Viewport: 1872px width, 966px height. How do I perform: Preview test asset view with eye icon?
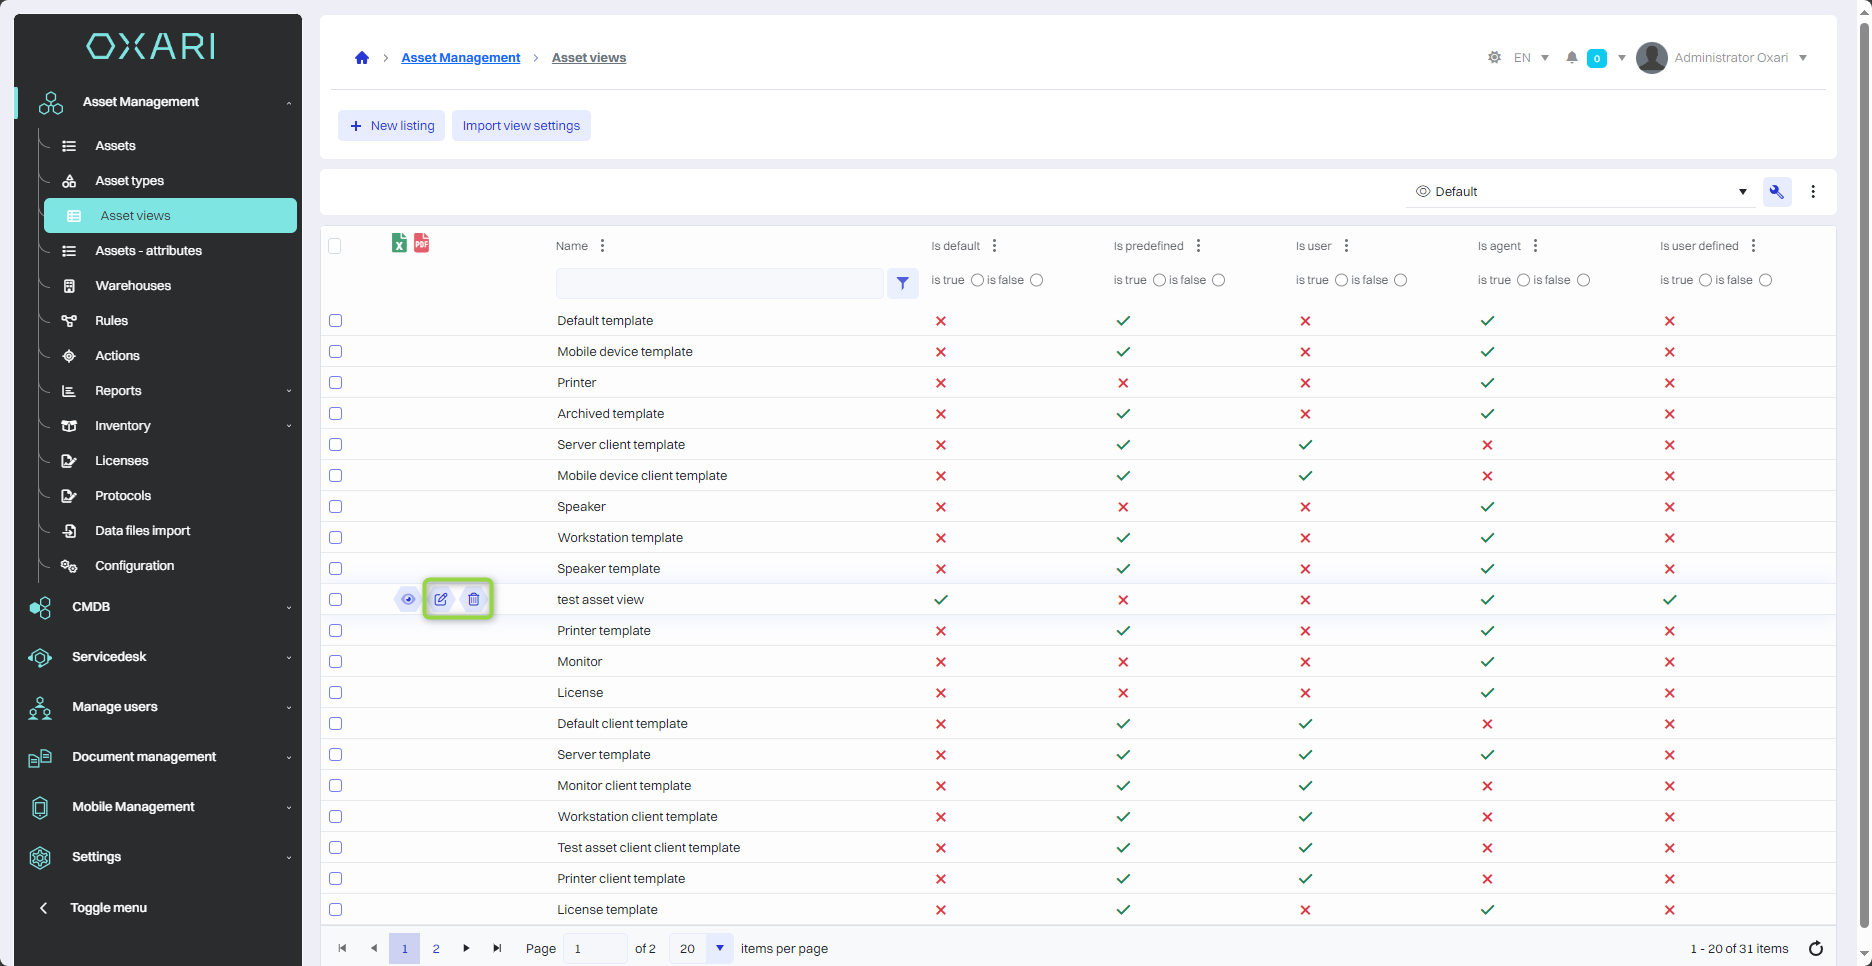pyautogui.click(x=408, y=599)
